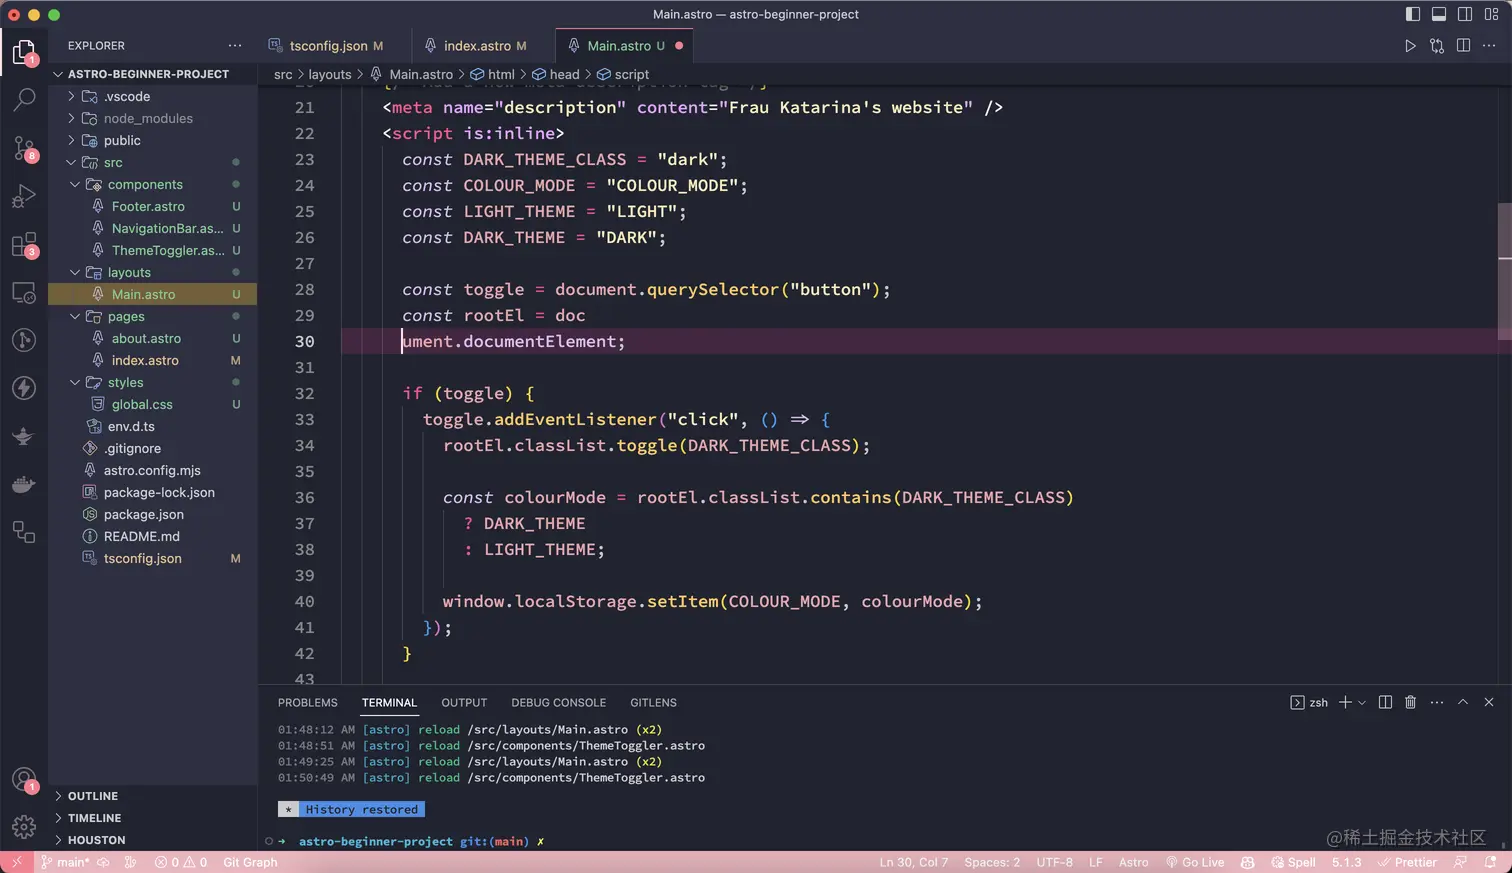Click the html breadcrumb segment
1512x873 pixels.
492,74
